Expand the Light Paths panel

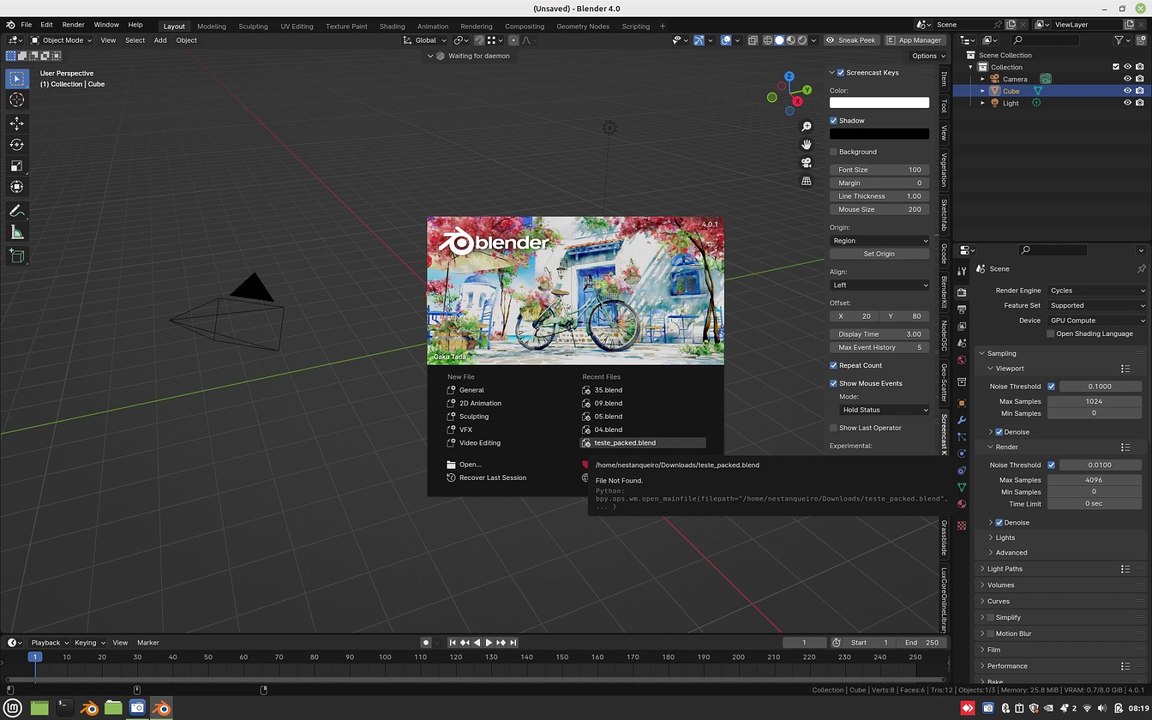click(1004, 569)
